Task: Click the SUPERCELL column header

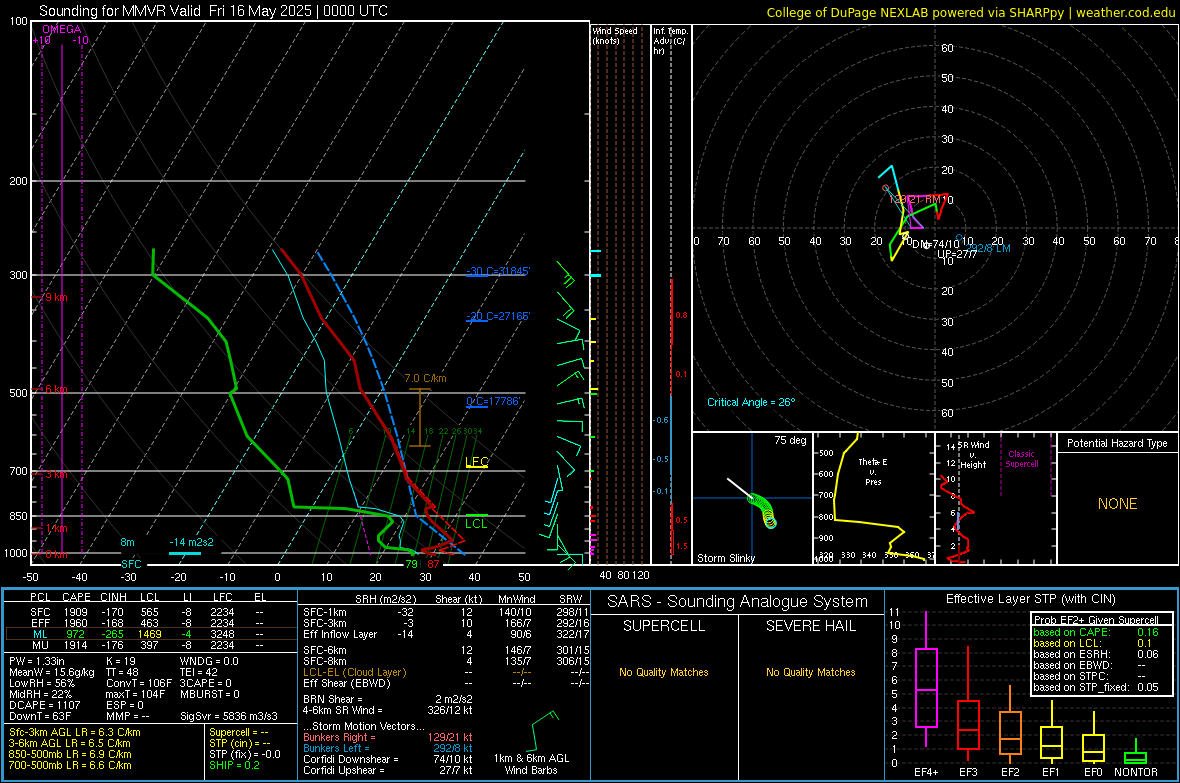Action: (x=664, y=626)
